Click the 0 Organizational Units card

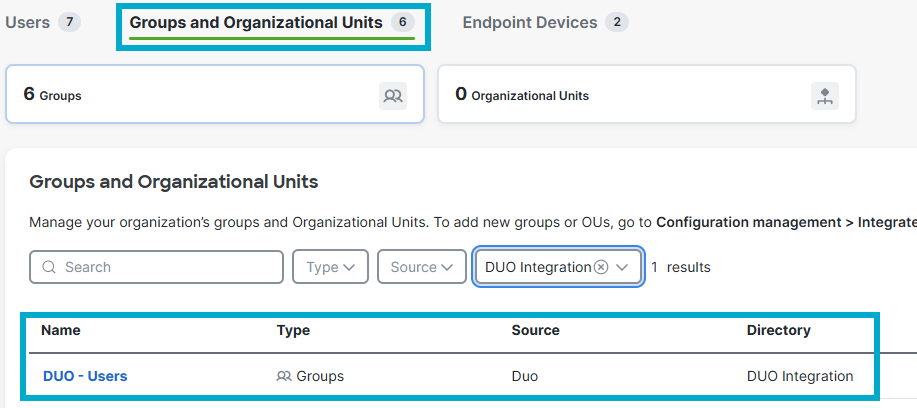(x=647, y=94)
